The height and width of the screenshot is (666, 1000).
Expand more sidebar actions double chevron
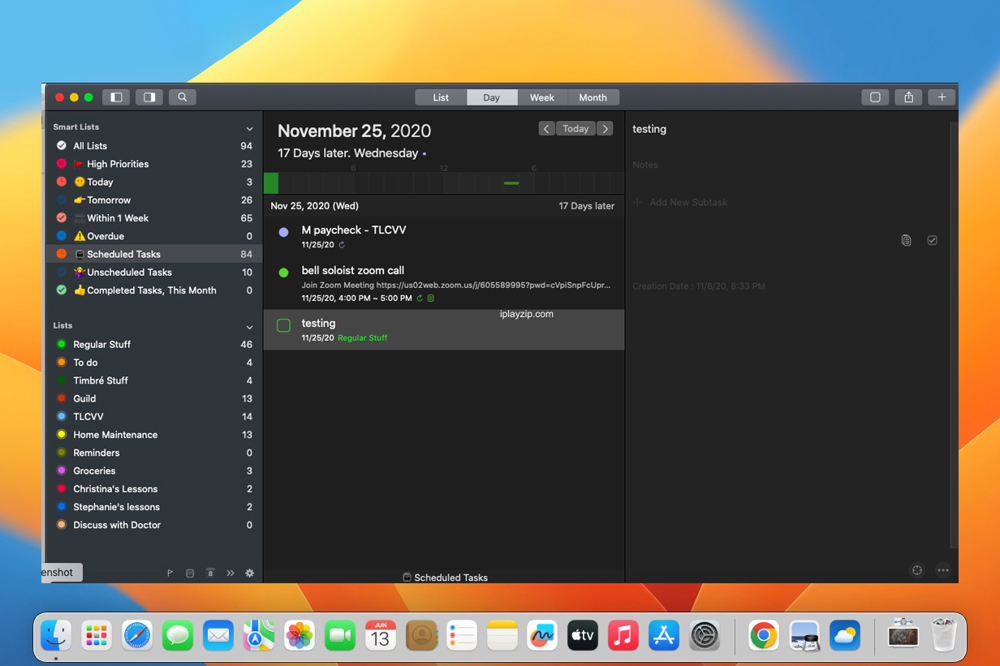point(230,573)
